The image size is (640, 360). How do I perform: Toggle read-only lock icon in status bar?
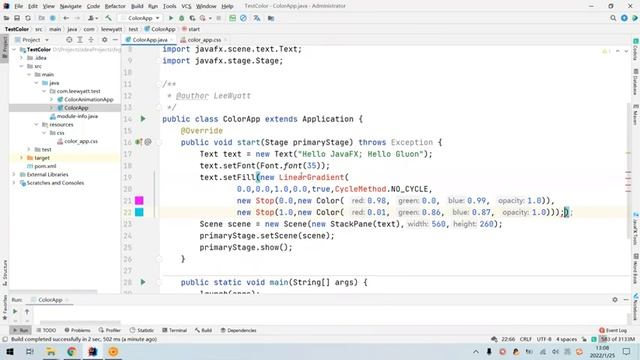click(x=584, y=339)
